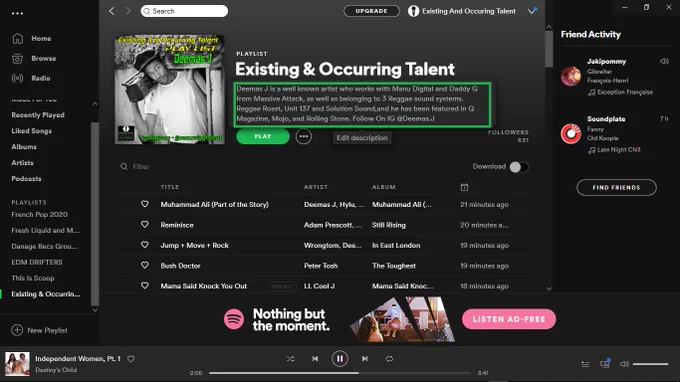Open Albums in the library

click(x=24, y=147)
